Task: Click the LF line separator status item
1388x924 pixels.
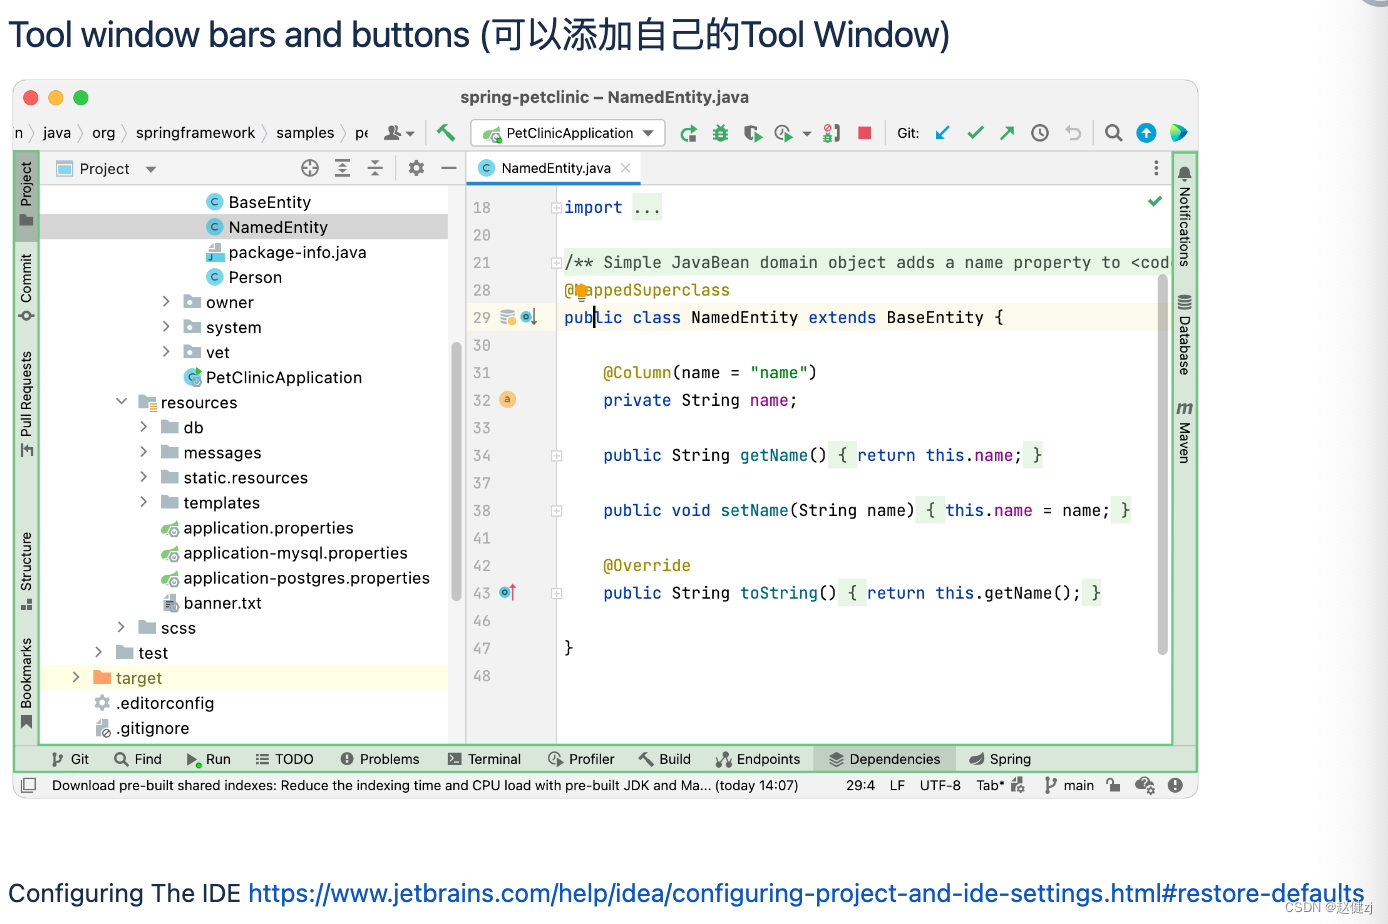Action: click(x=897, y=786)
